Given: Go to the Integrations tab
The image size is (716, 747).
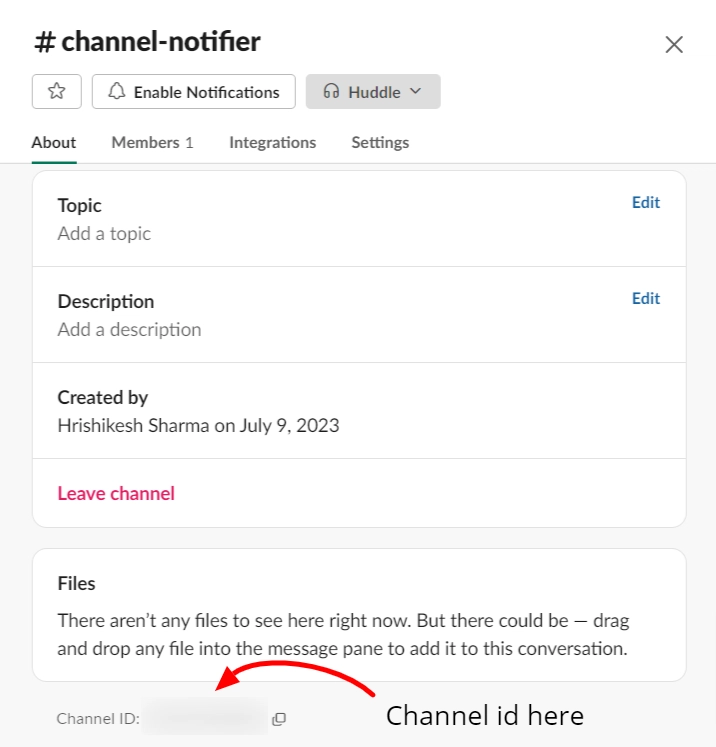Looking at the screenshot, I should click(272, 143).
